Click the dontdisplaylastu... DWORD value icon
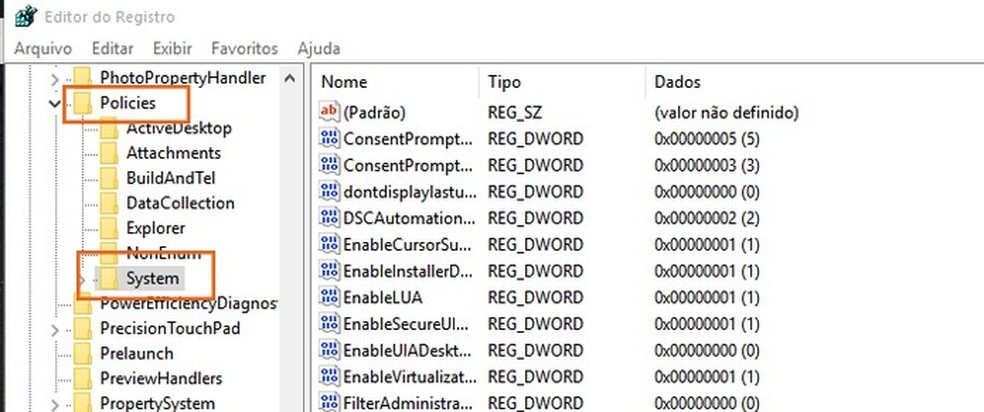The height and width of the screenshot is (412, 984). click(x=330, y=191)
